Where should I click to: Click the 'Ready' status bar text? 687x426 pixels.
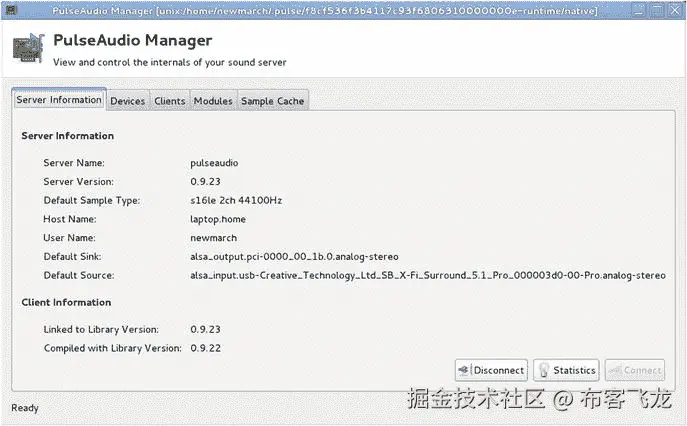pyautogui.click(x=25, y=408)
